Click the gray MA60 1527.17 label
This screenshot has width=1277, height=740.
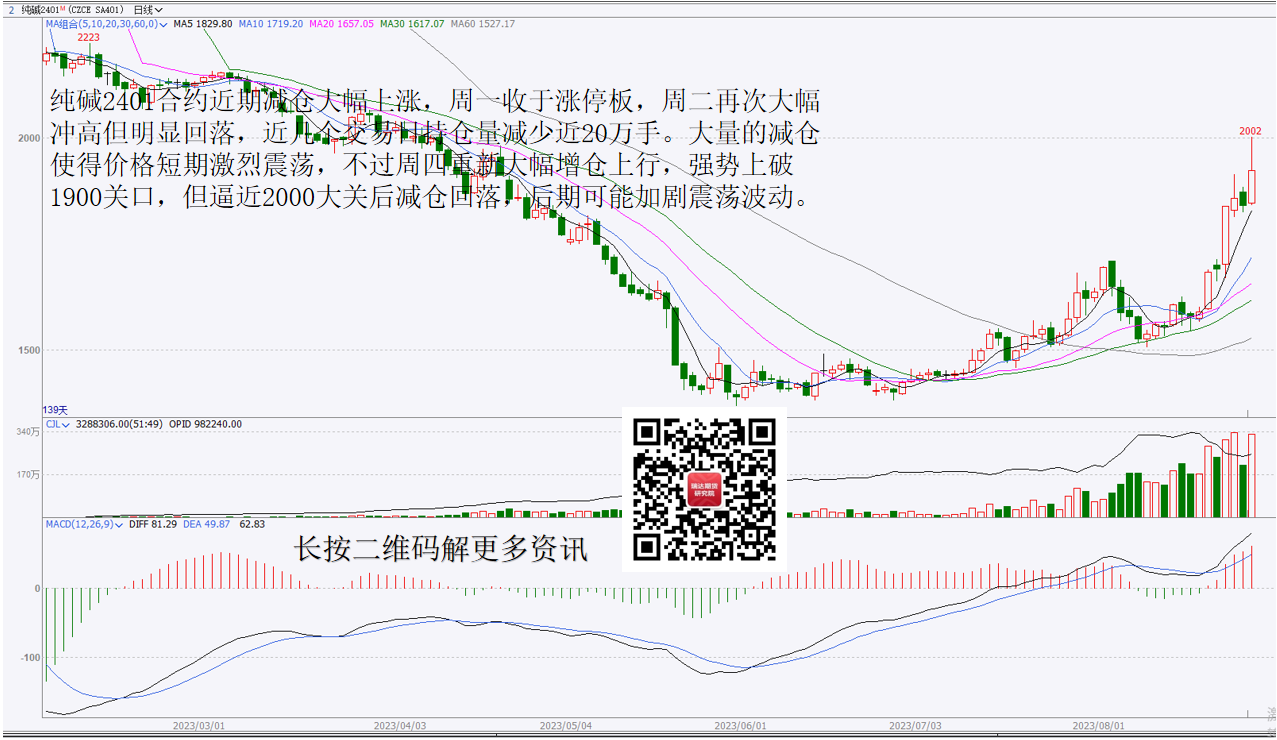coord(483,23)
